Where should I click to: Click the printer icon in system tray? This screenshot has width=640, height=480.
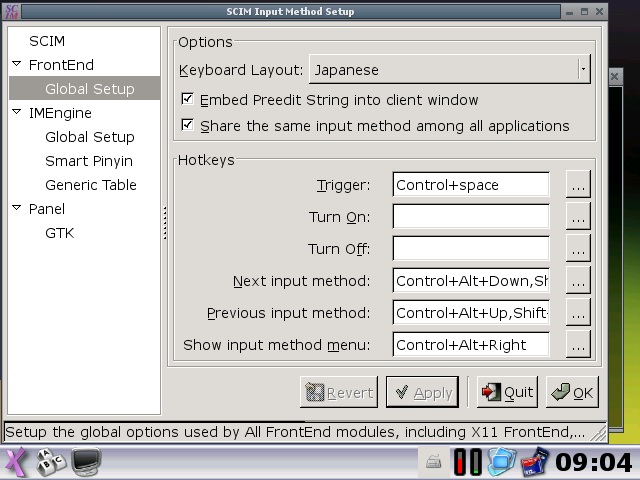(433, 463)
